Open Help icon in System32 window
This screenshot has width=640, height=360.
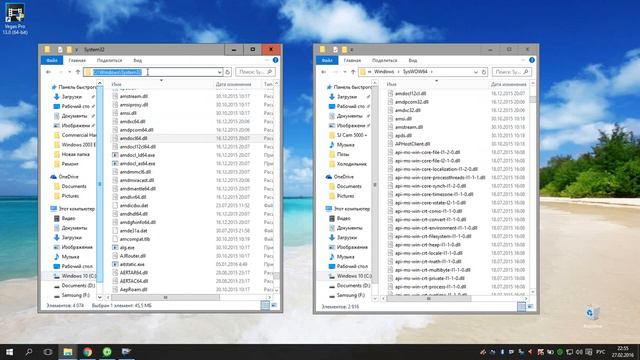click(x=276, y=60)
